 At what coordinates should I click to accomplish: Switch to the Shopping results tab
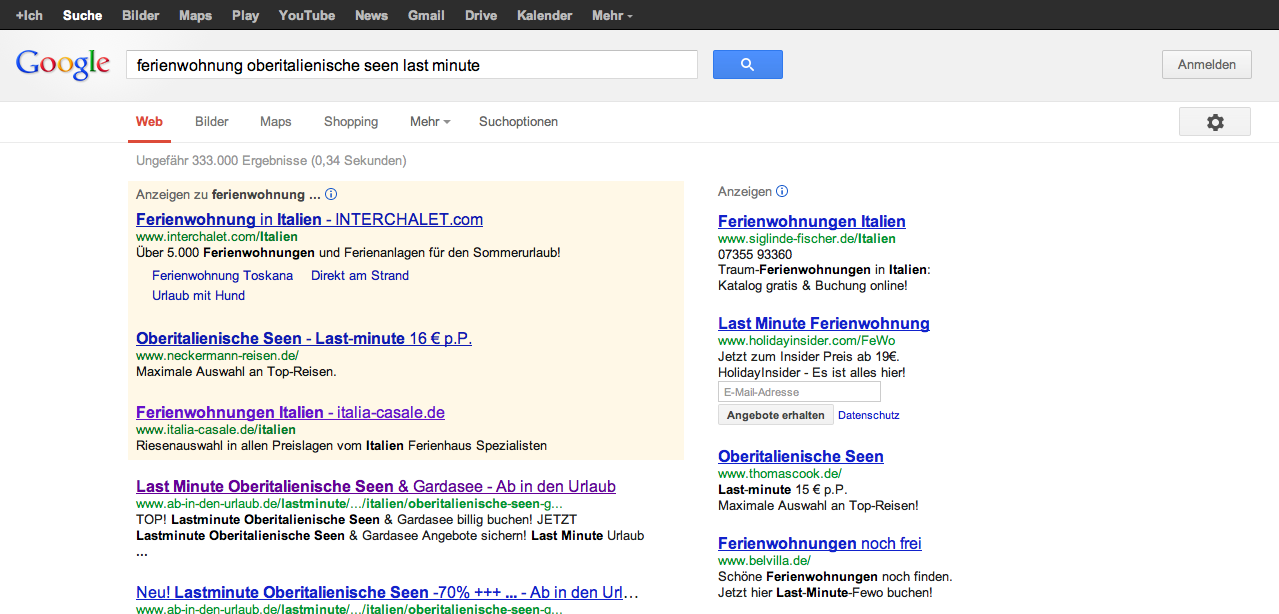tap(350, 122)
